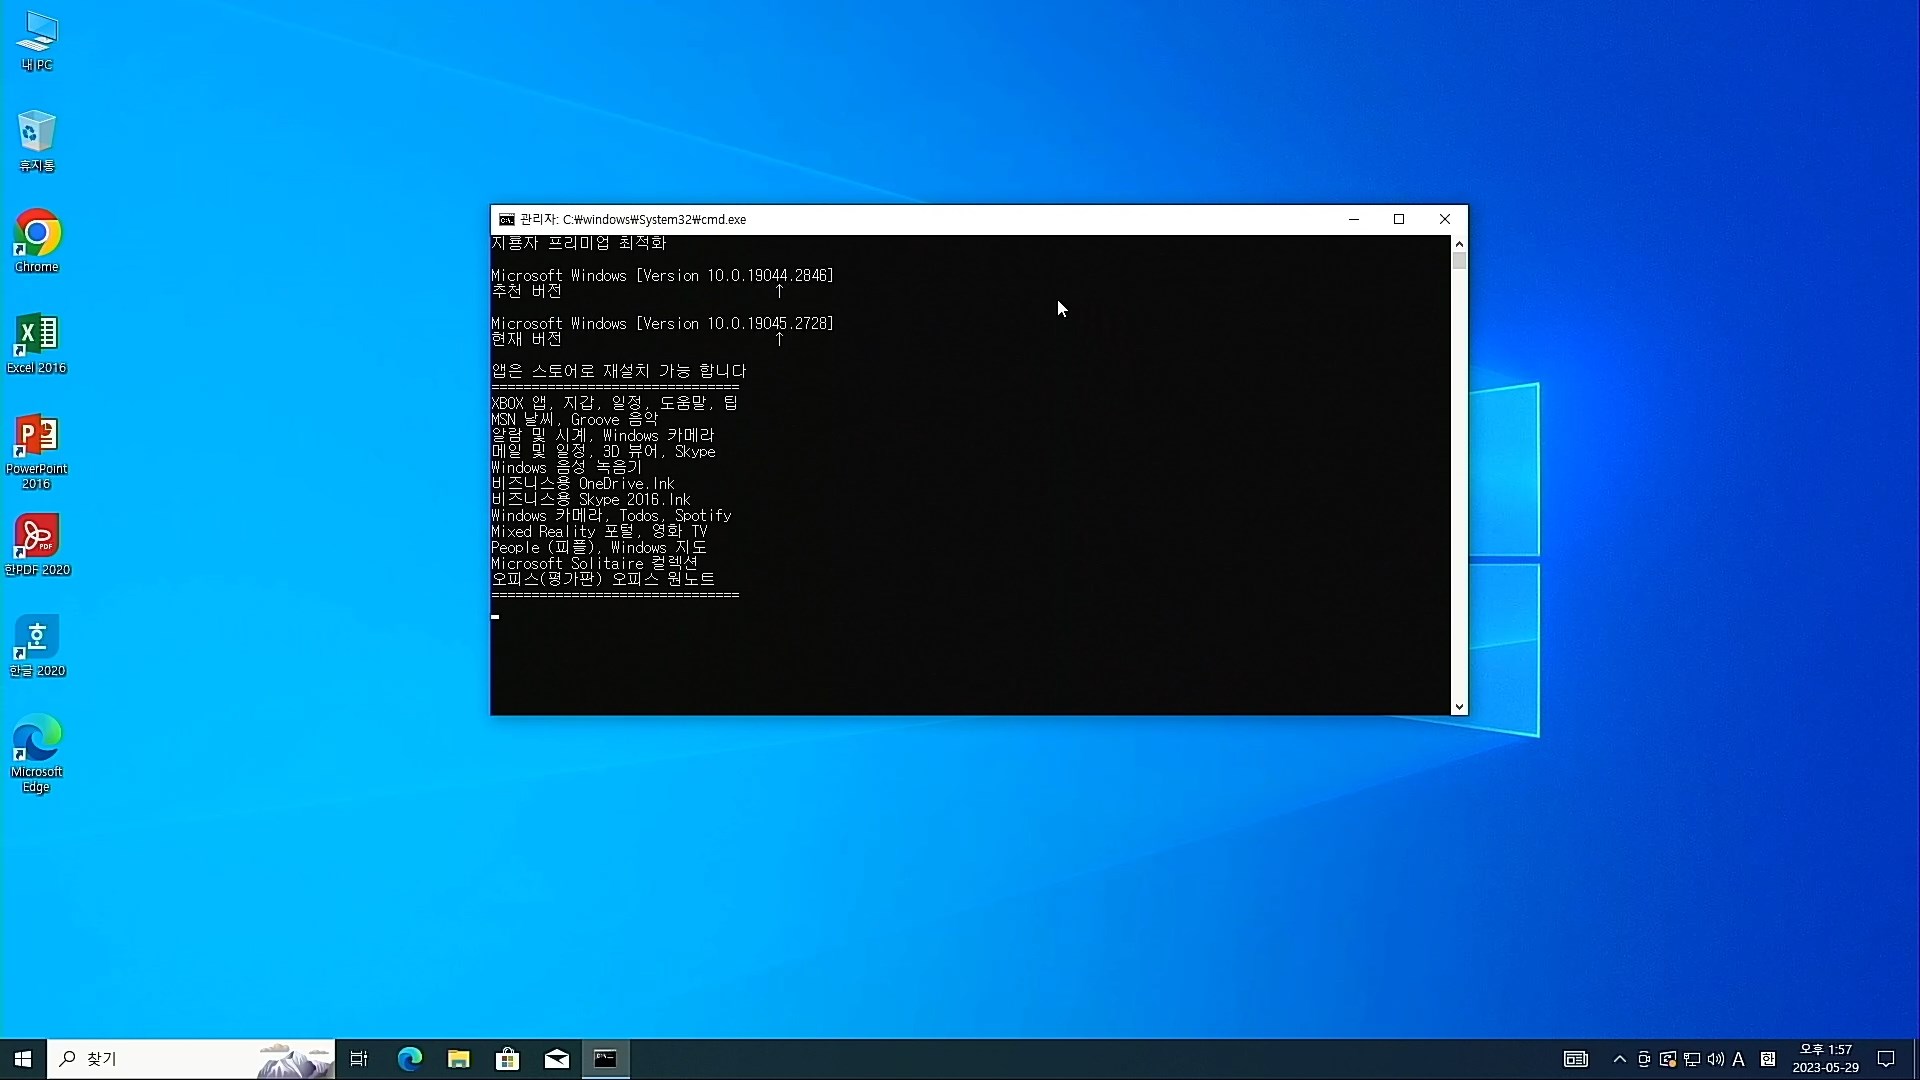Click the '추천 버전' text in cmd
This screenshot has height=1080, width=1920.
pyautogui.click(x=527, y=291)
